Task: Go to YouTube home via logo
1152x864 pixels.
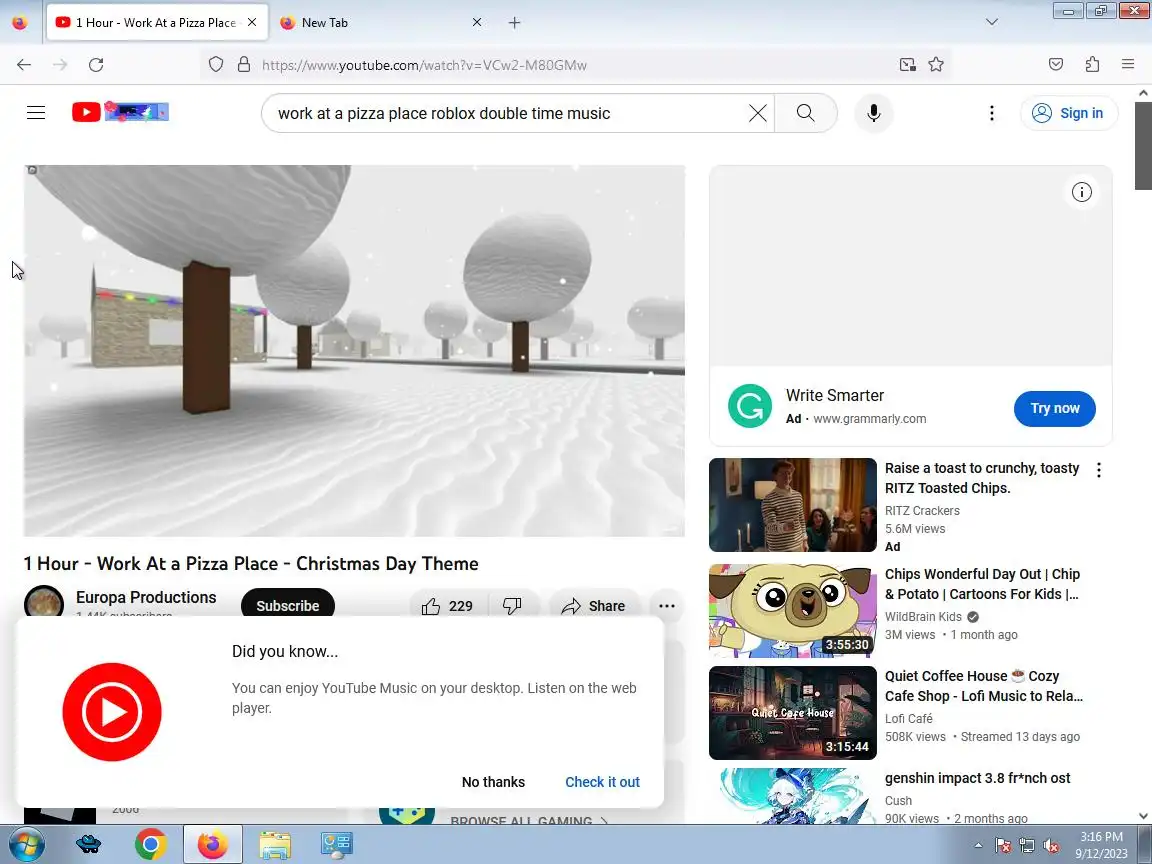Action: click(120, 112)
